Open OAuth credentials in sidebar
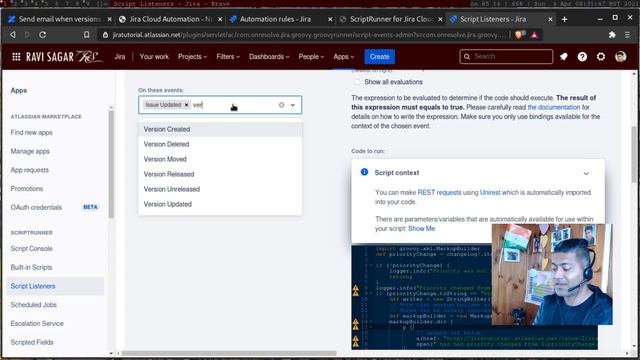The image size is (640, 360). (36, 207)
